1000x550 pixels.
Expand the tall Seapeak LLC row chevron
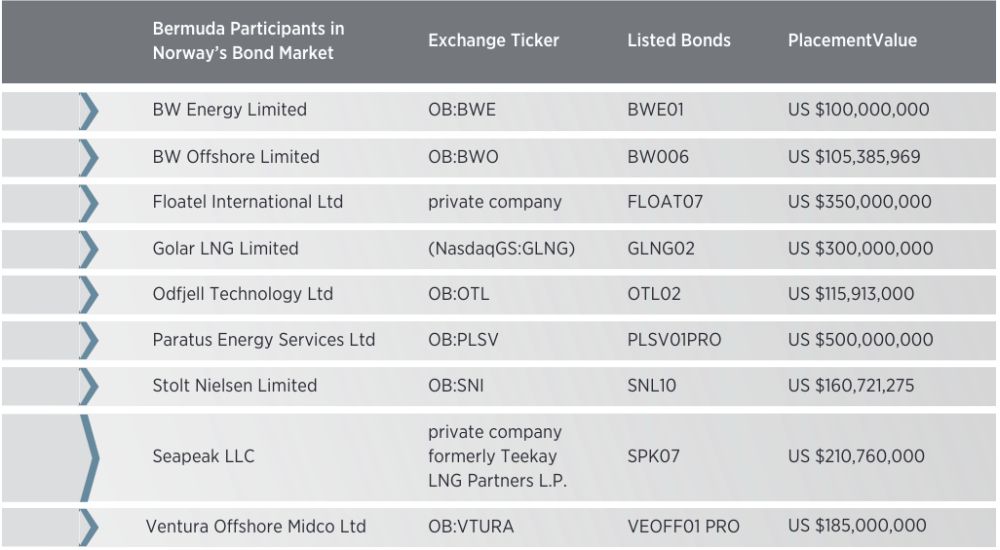tap(89, 456)
